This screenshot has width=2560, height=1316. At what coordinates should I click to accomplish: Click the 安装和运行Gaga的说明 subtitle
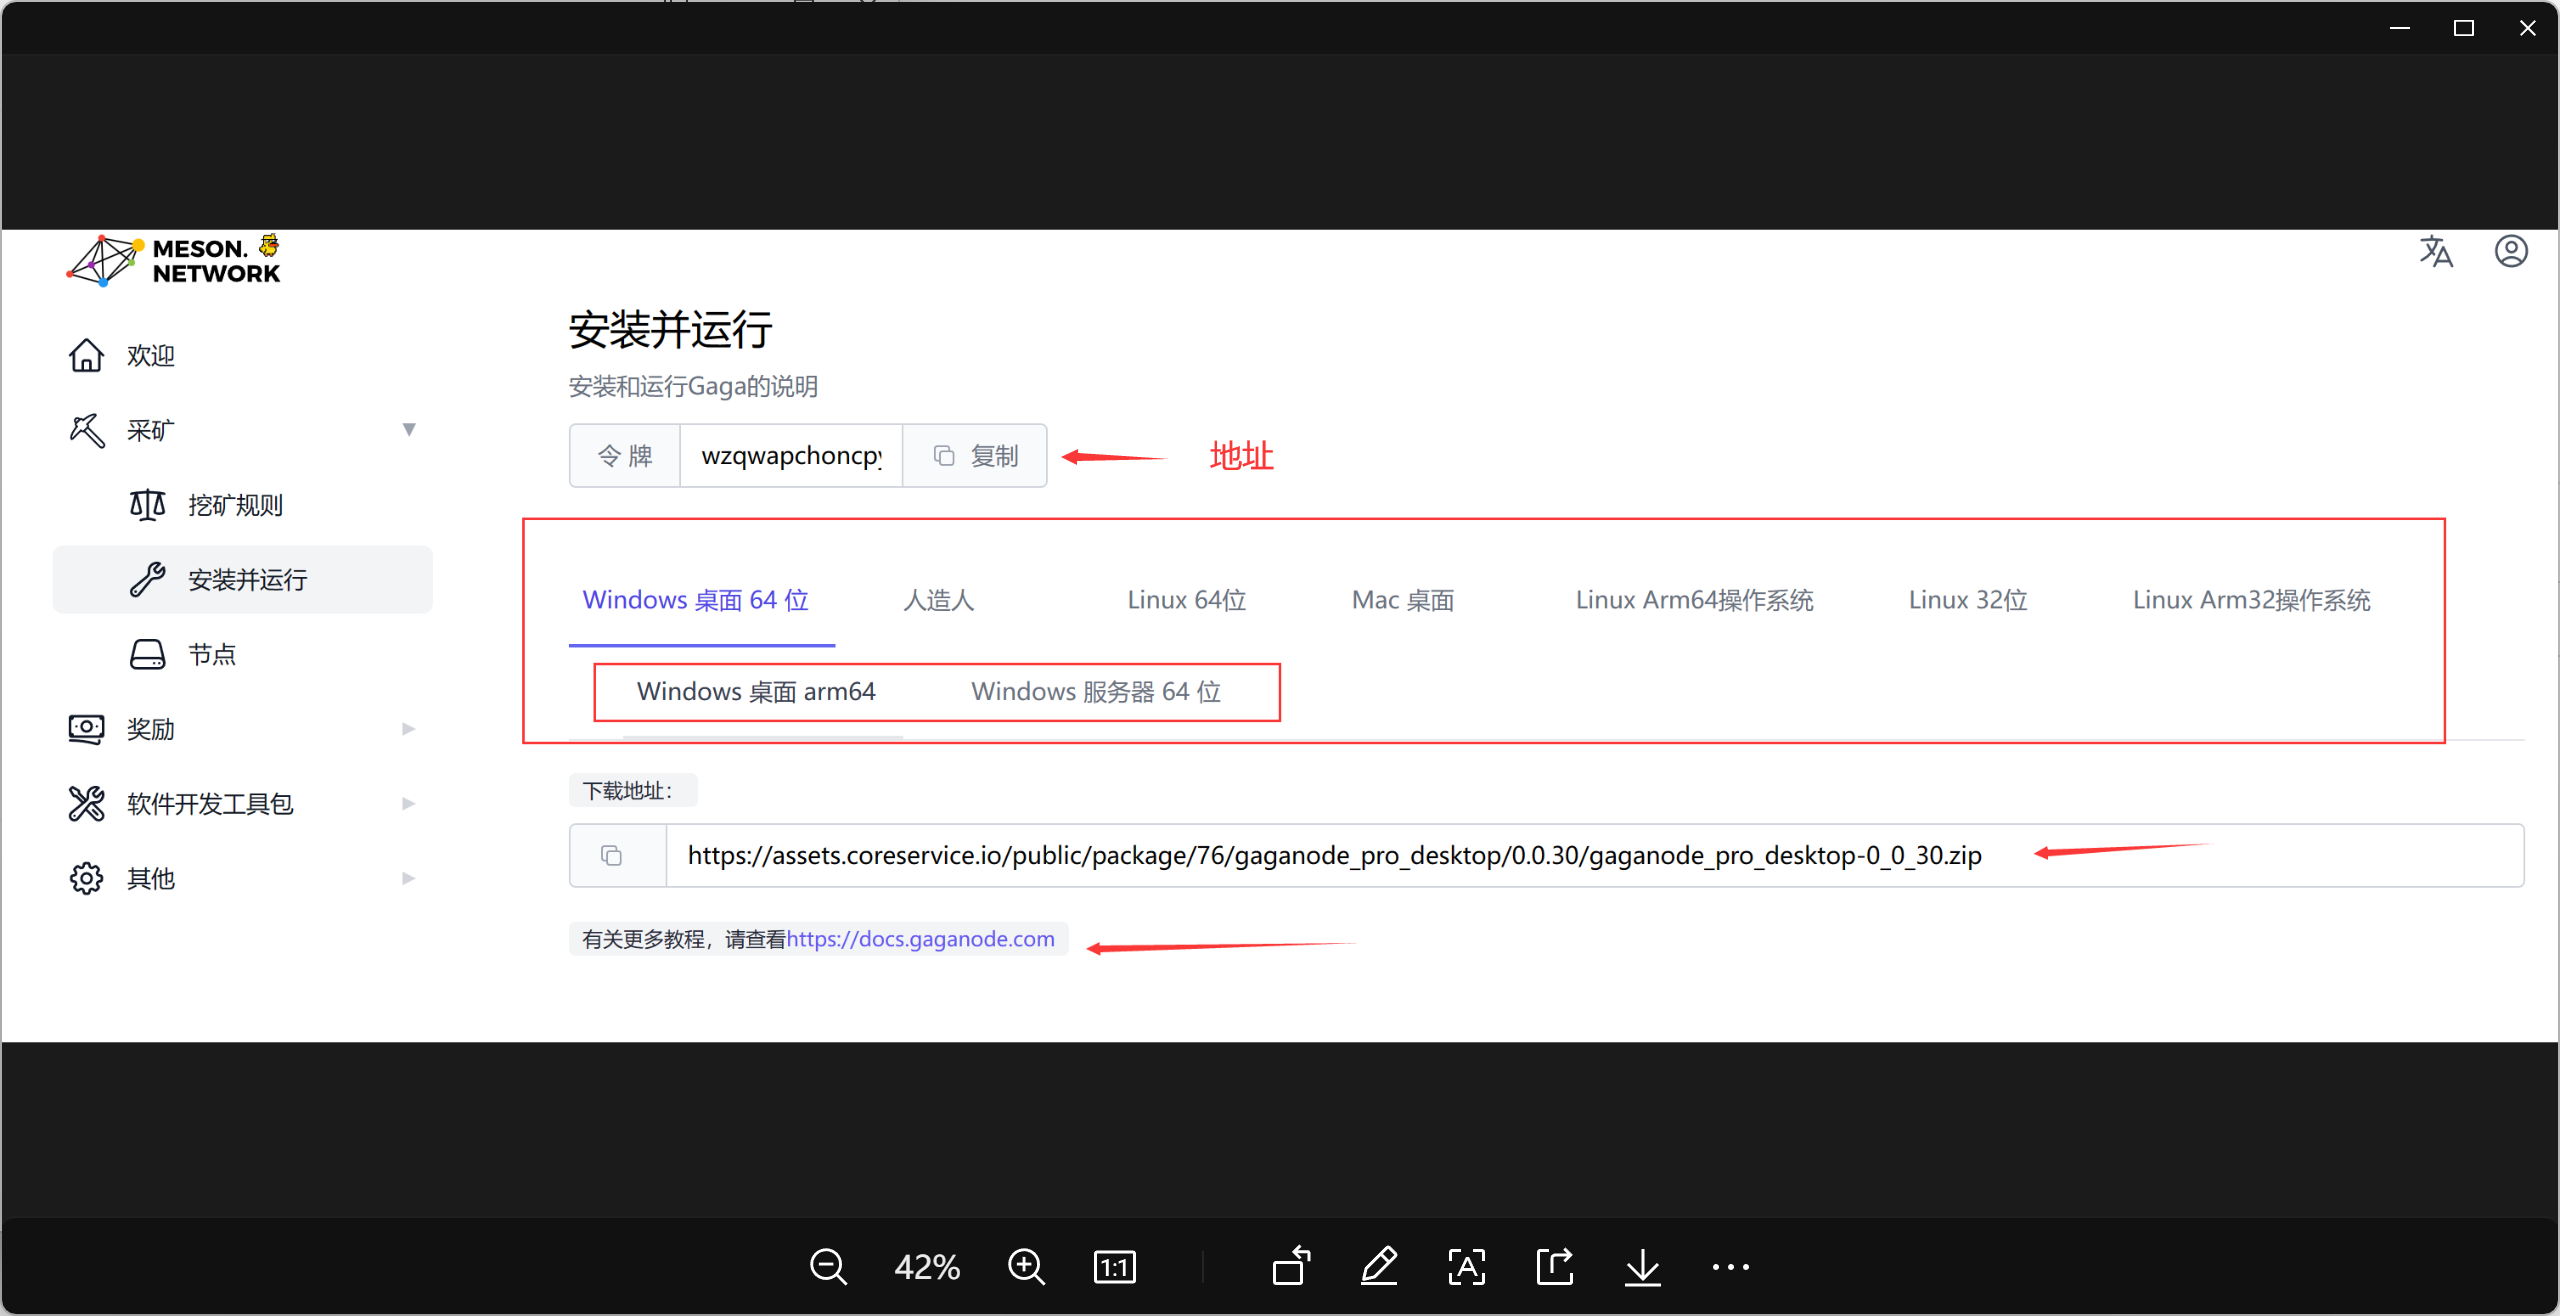tap(693, 387)
